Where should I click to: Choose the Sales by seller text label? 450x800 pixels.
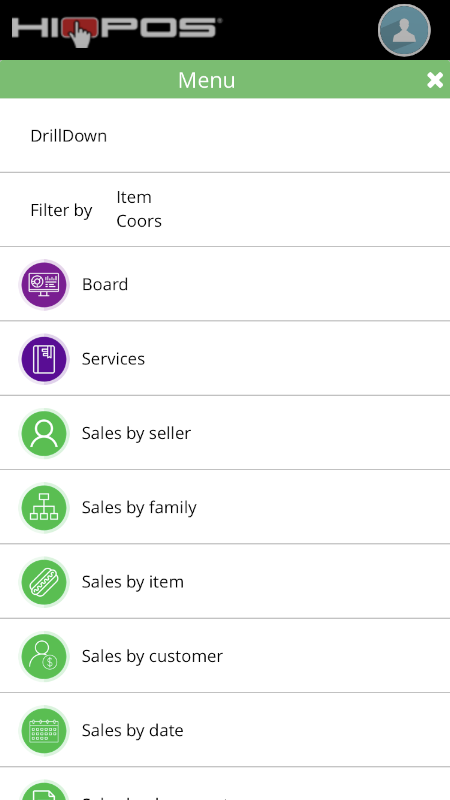click(136, 433)
